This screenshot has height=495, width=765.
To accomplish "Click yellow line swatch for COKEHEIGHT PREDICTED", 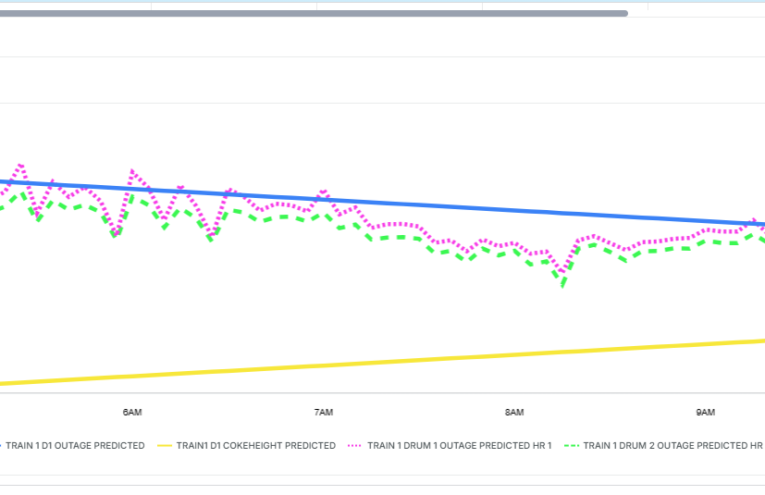I will point(165,446).
